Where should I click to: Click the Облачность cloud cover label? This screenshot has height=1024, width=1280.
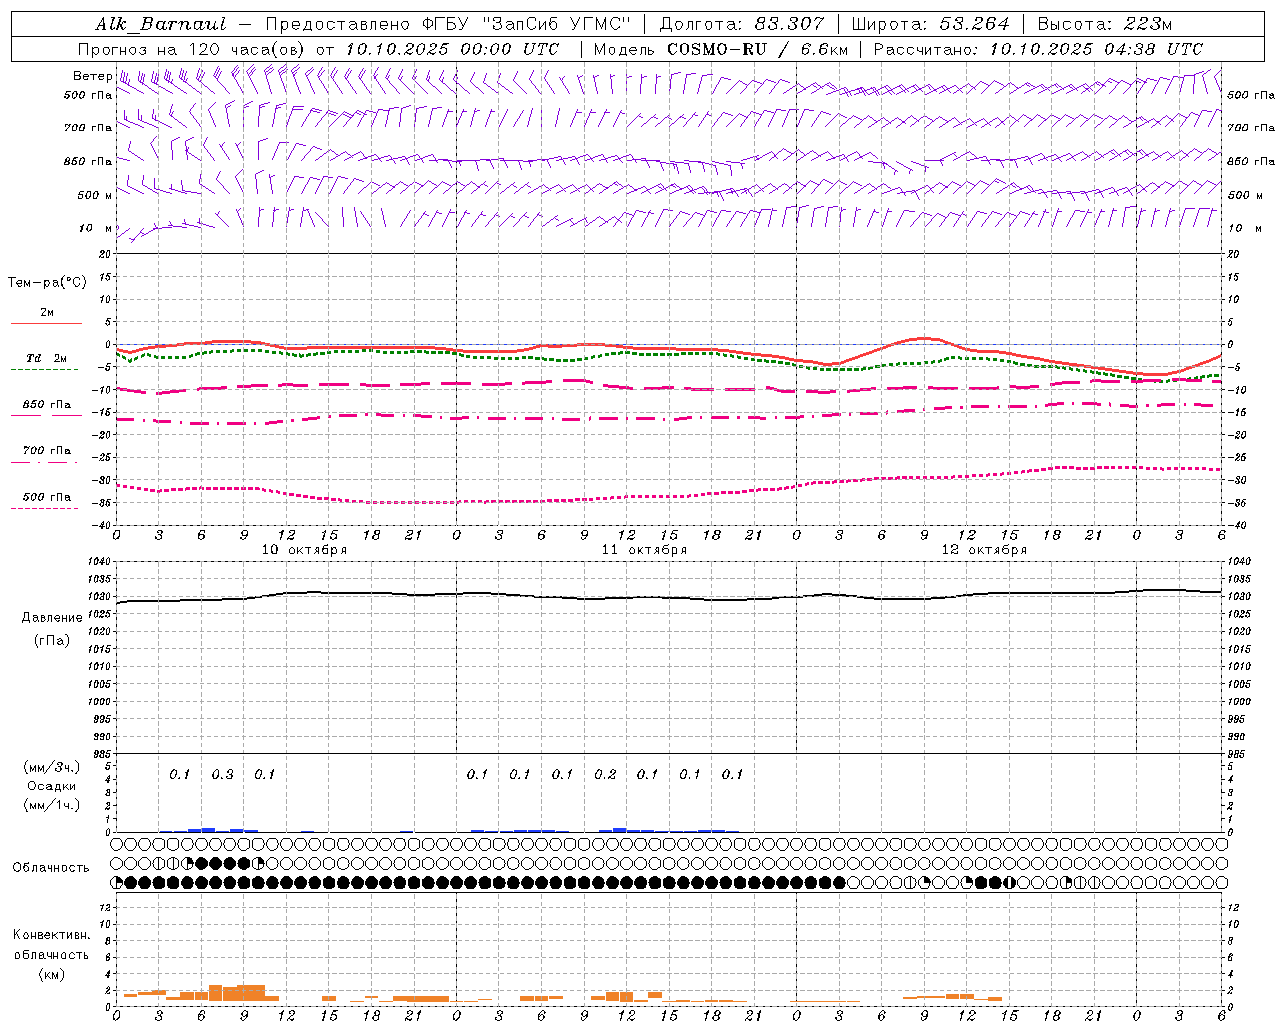[51, 868]
